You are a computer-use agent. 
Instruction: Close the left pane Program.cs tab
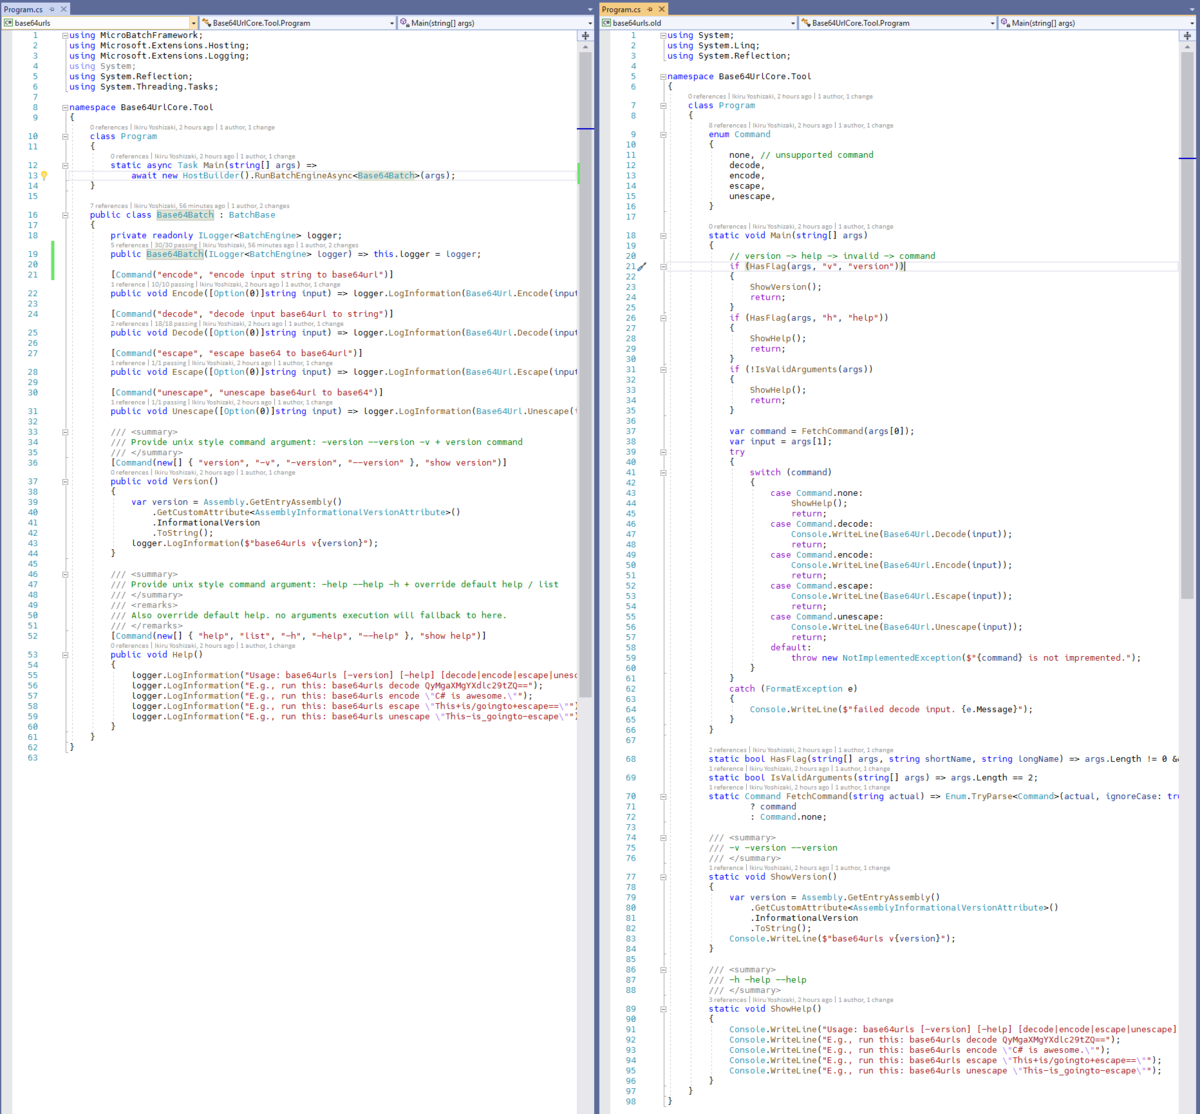click(x=64, y=9)
